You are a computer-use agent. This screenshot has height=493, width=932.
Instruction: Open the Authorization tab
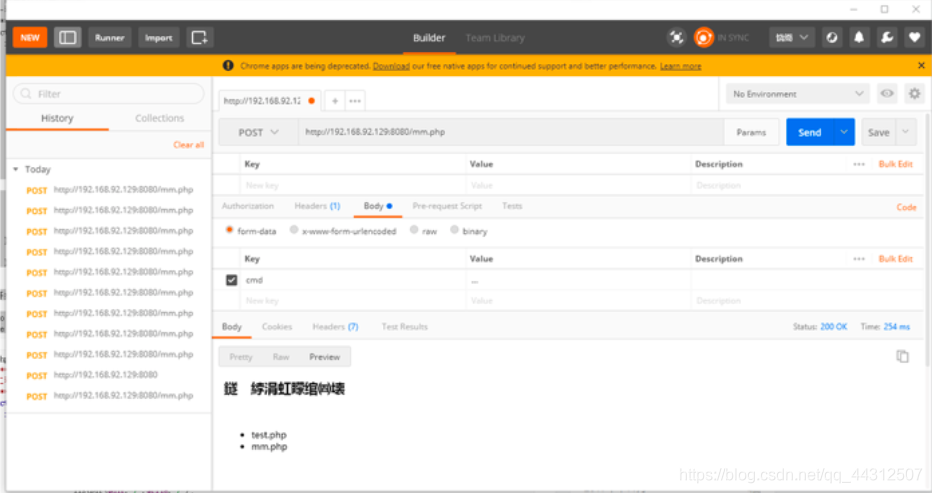248,206
